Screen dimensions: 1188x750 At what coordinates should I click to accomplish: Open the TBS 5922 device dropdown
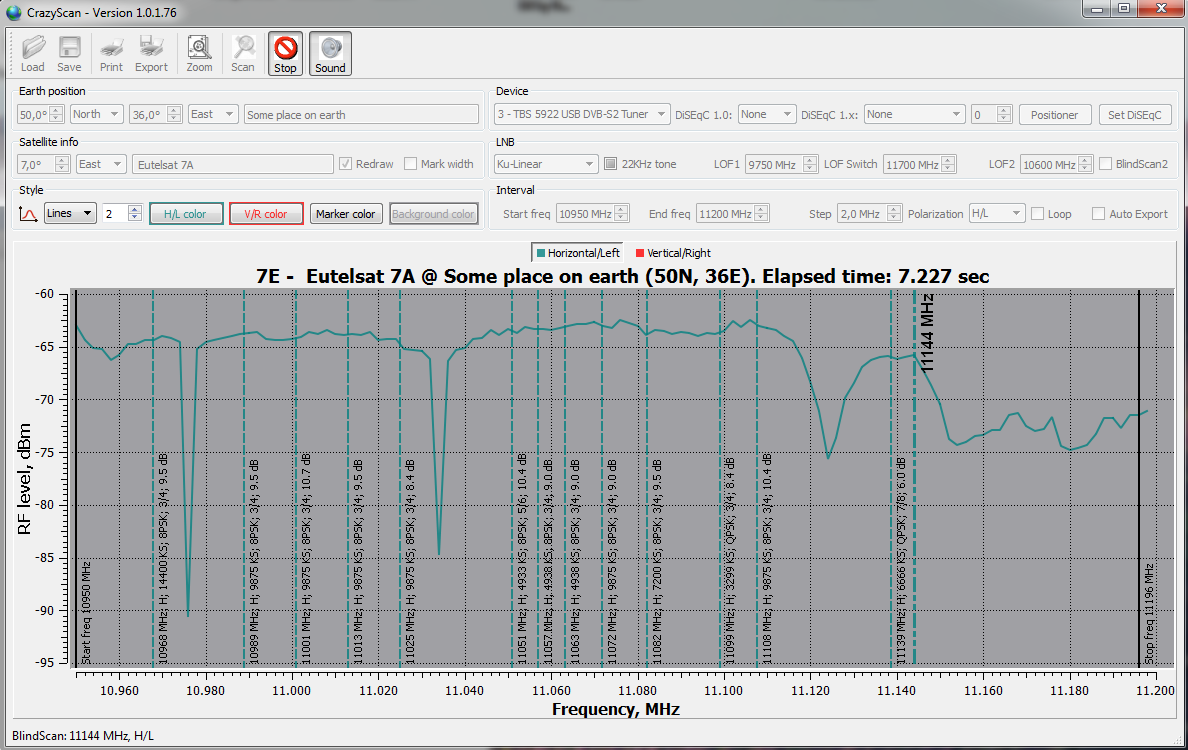(581, 114)
